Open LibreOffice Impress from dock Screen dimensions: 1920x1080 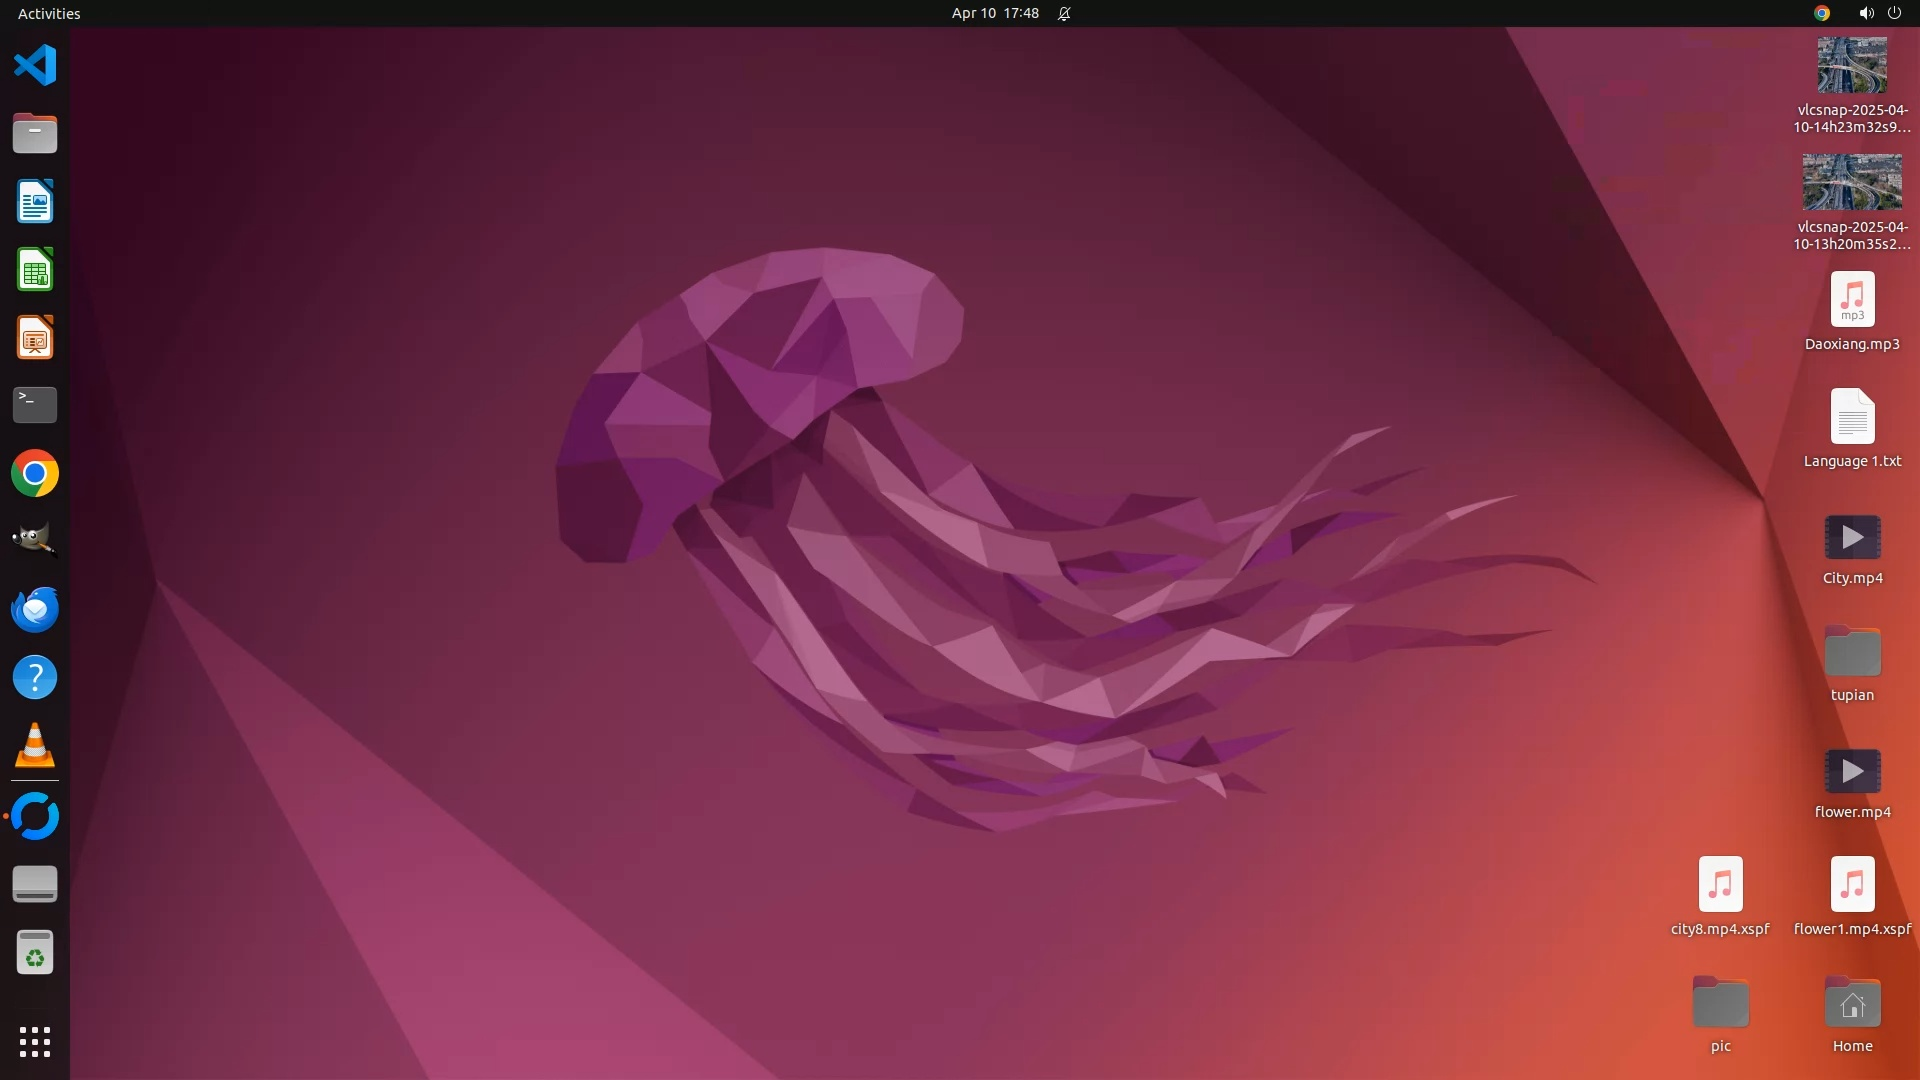pos(35,338)
